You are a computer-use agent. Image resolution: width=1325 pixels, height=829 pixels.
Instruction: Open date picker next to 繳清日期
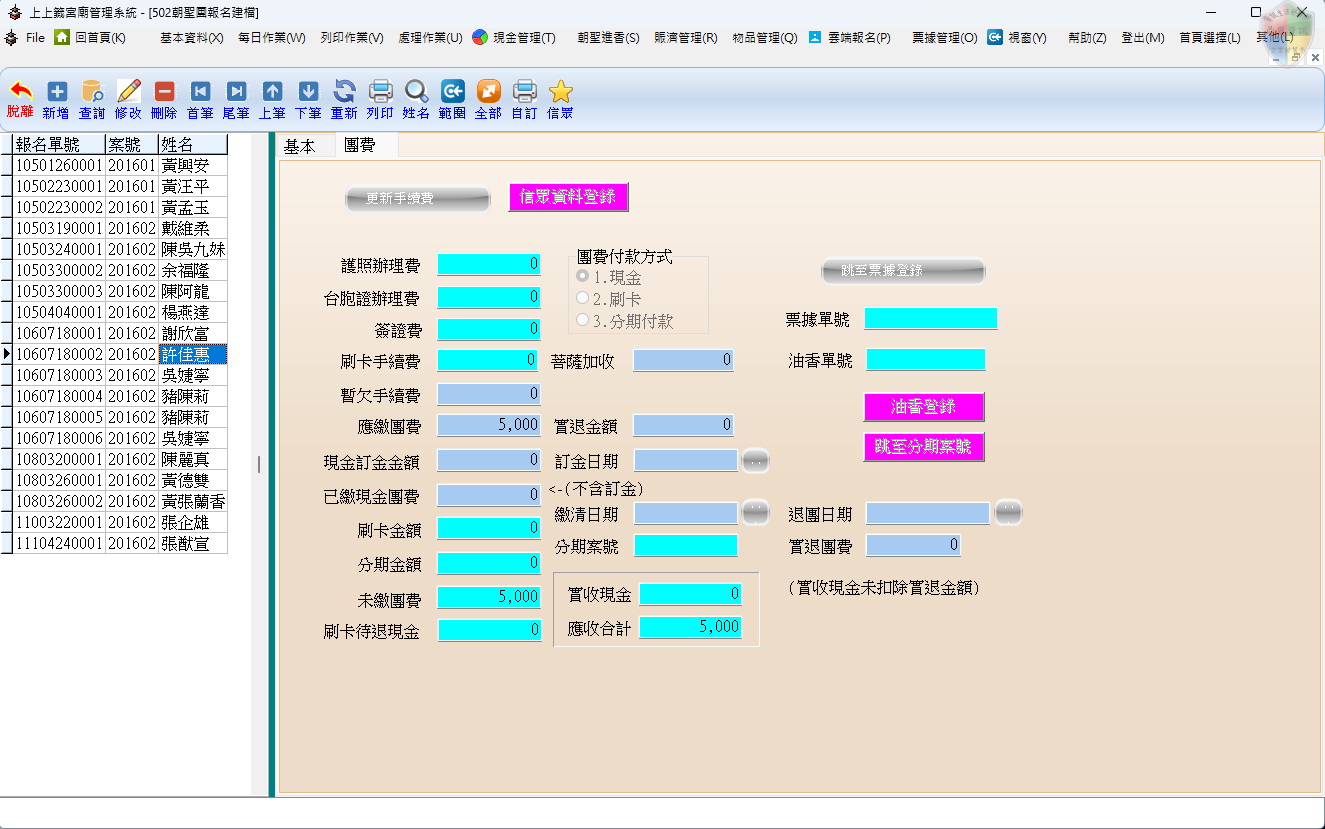[755, 513]
